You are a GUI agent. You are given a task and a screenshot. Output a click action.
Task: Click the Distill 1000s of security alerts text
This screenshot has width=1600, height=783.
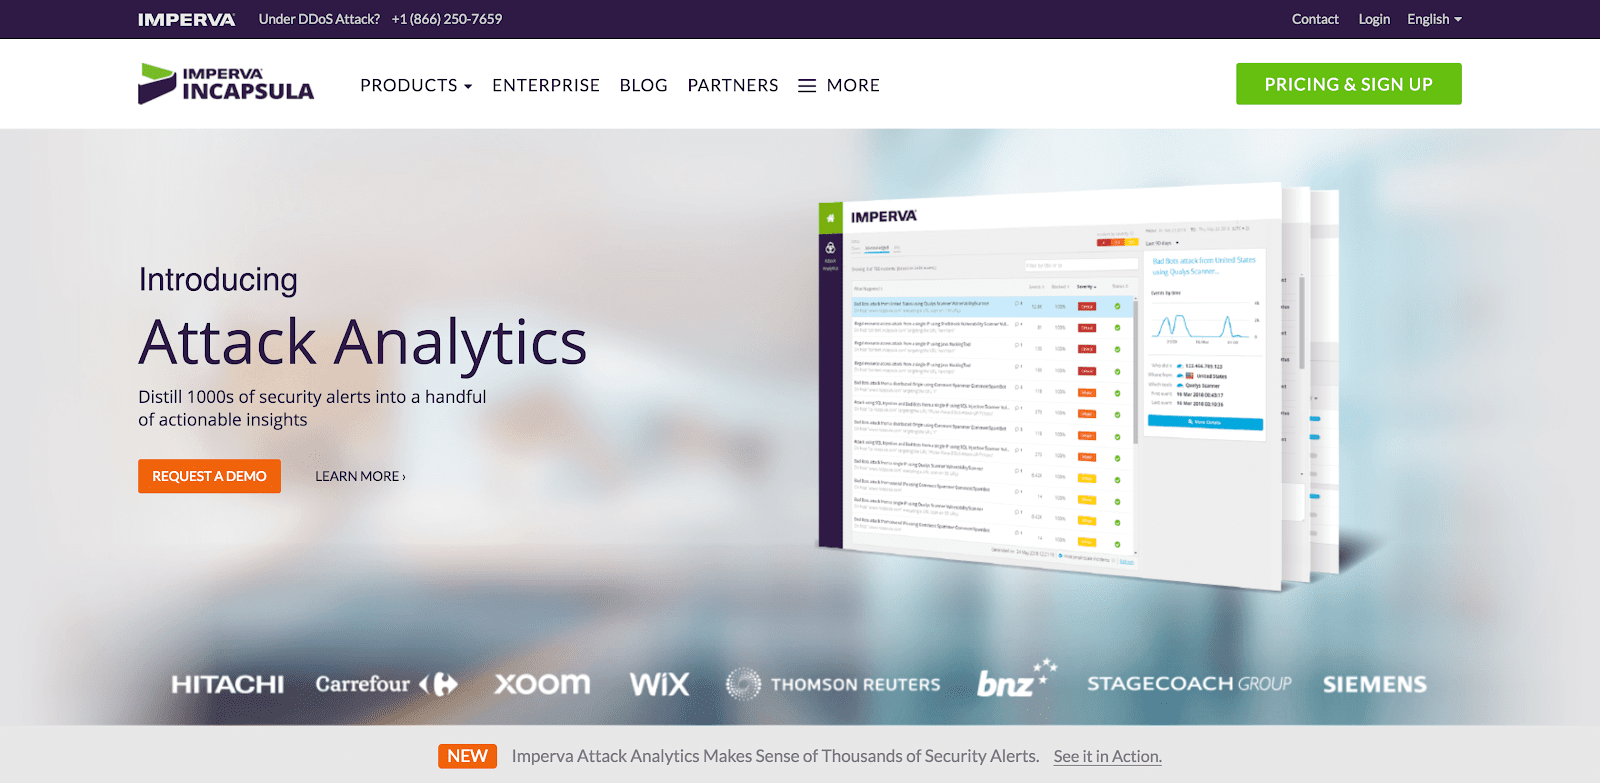point(312,408)
